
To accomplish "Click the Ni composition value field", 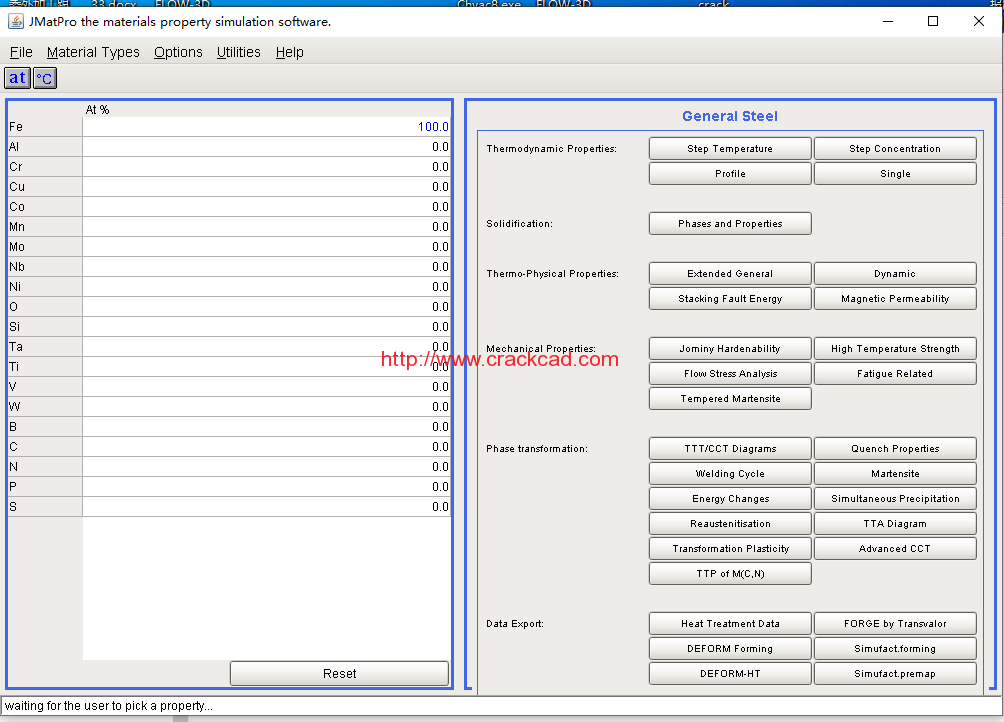I will click(x=266, y=287).
